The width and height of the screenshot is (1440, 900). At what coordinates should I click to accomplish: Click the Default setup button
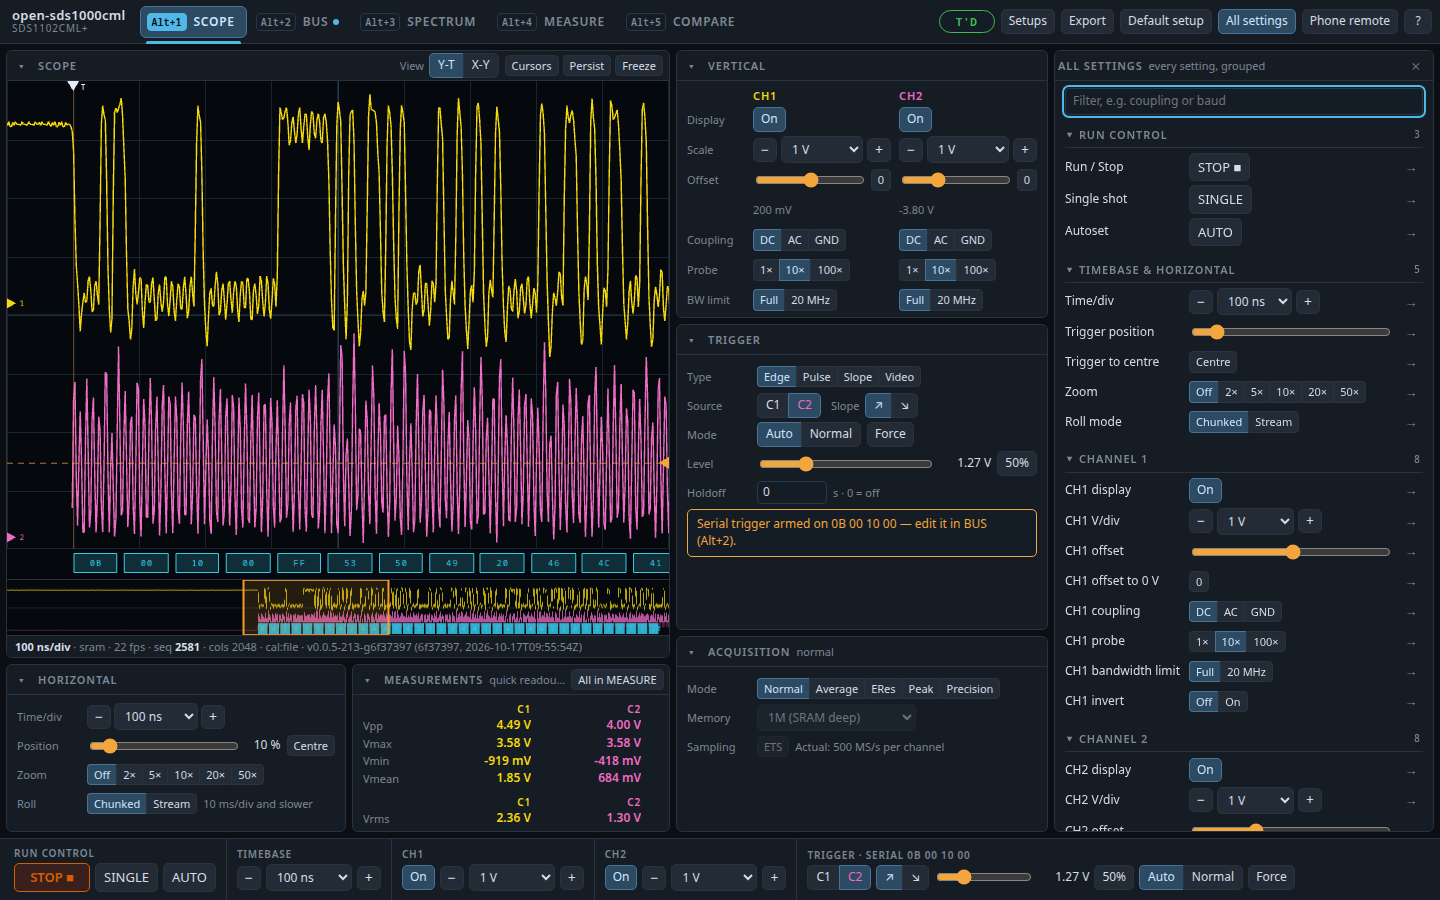click(x=1165, y=21)
